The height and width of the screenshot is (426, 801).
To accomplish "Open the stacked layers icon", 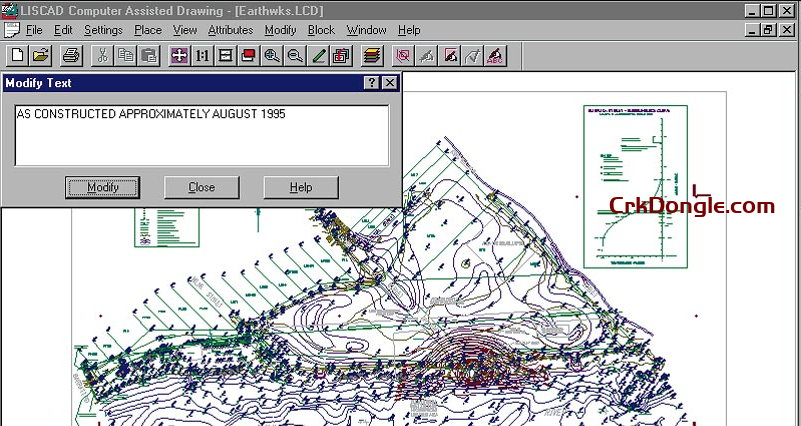I will (x=372, y=54).
